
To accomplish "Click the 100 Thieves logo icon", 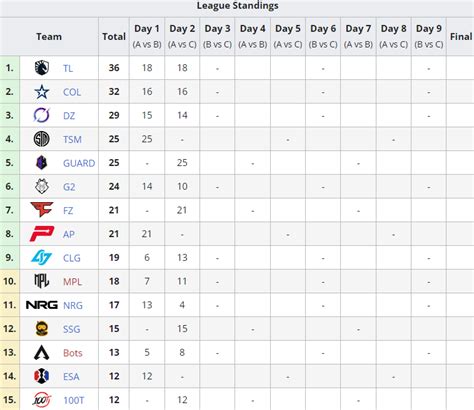I will pos(42,400).
